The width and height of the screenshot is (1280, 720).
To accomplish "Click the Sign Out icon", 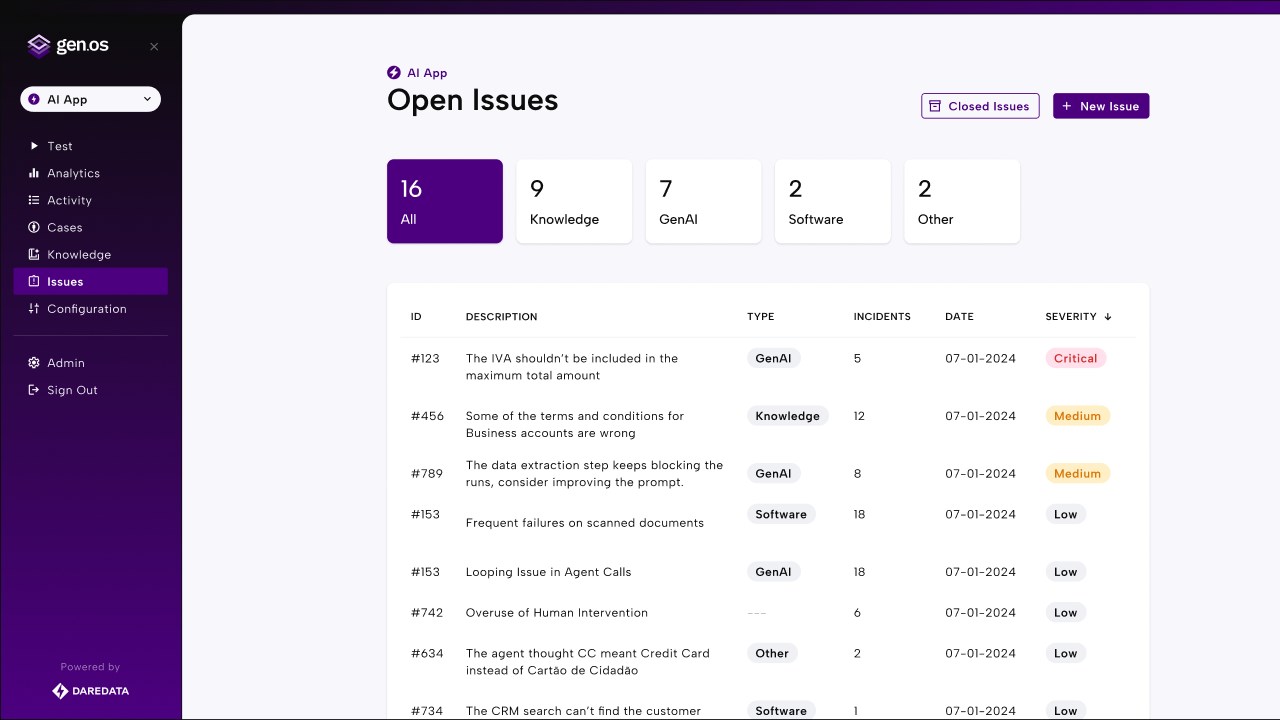I will tap(34, 390).
